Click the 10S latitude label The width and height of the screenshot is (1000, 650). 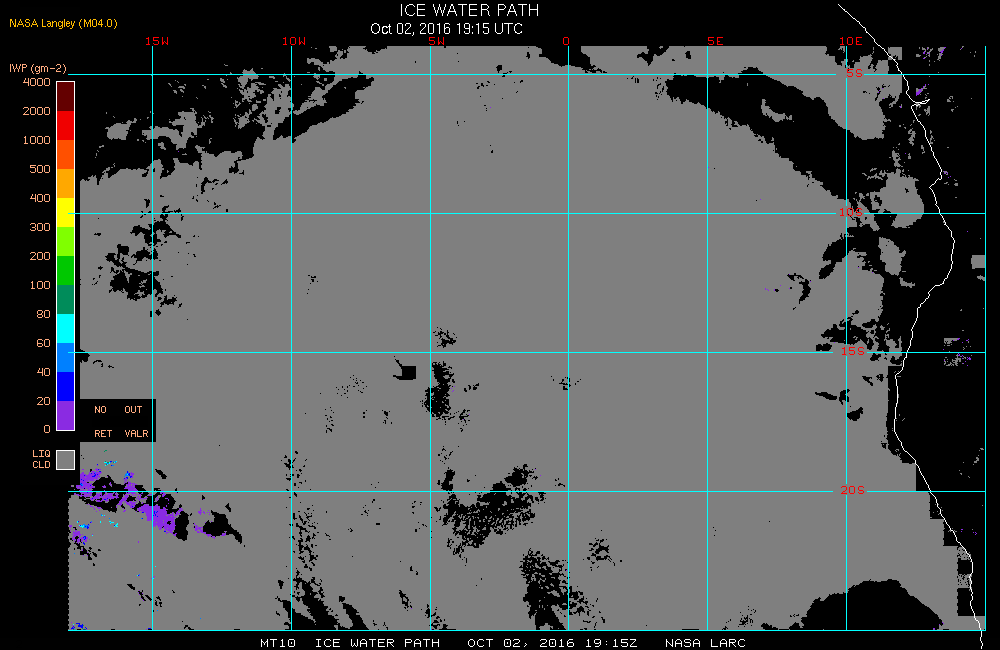pos(851,212)
